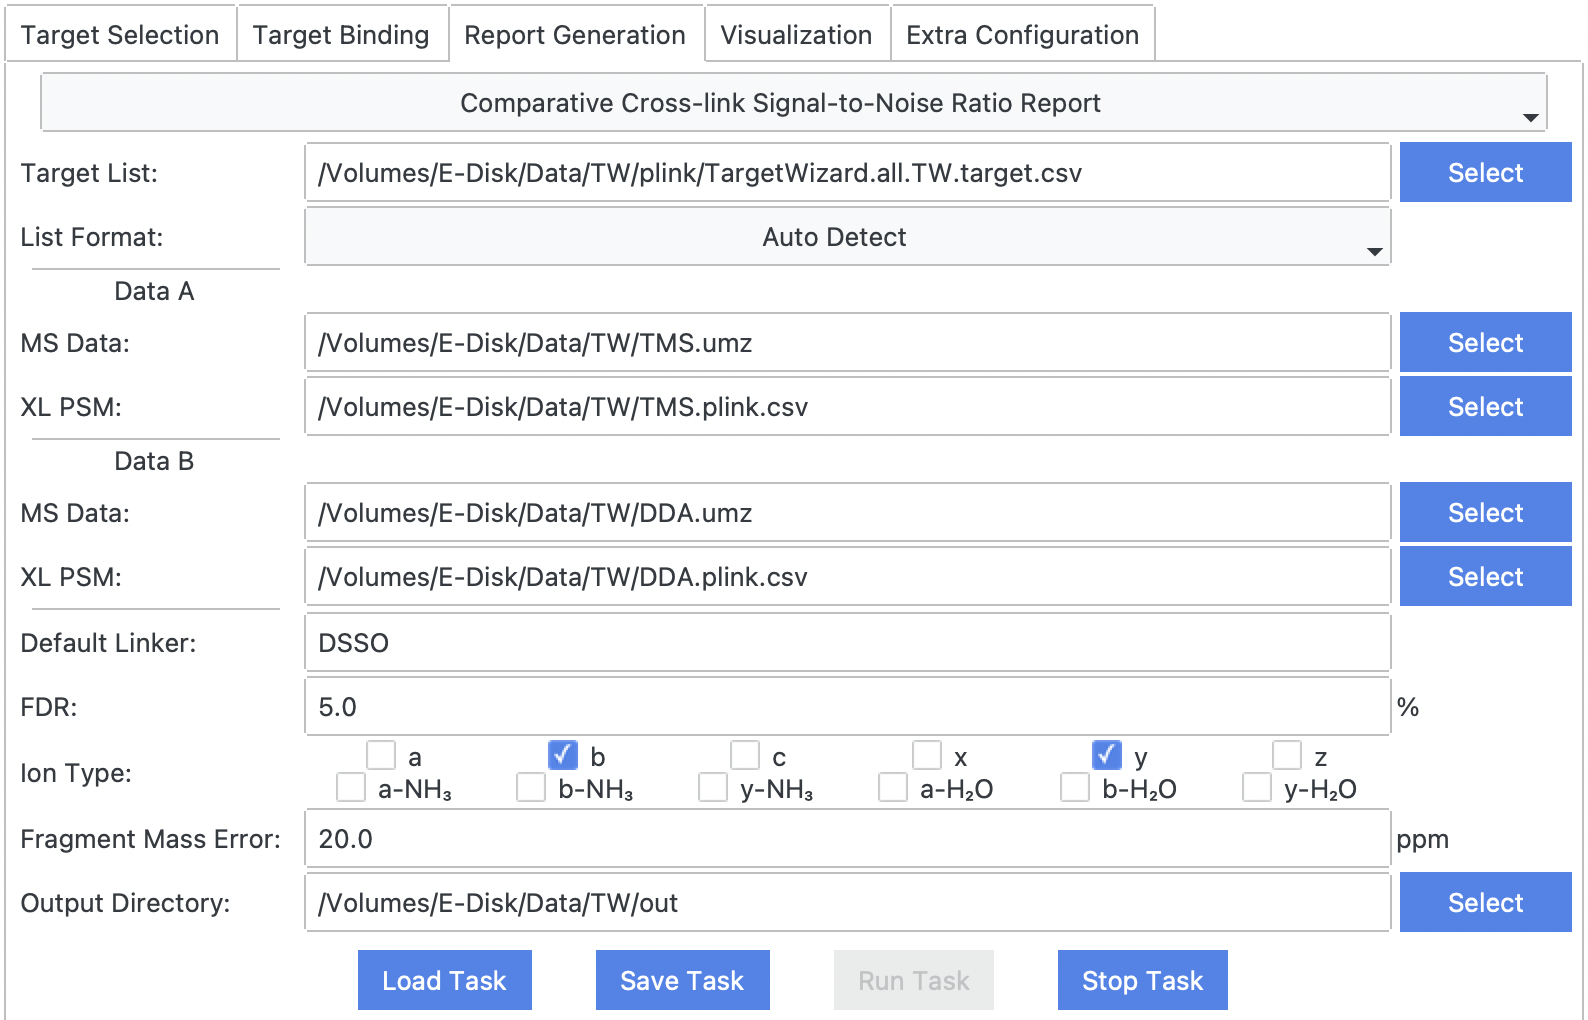Click the FDR input field
This screenshot has width=1588, height=1020.
pos(847,707)
